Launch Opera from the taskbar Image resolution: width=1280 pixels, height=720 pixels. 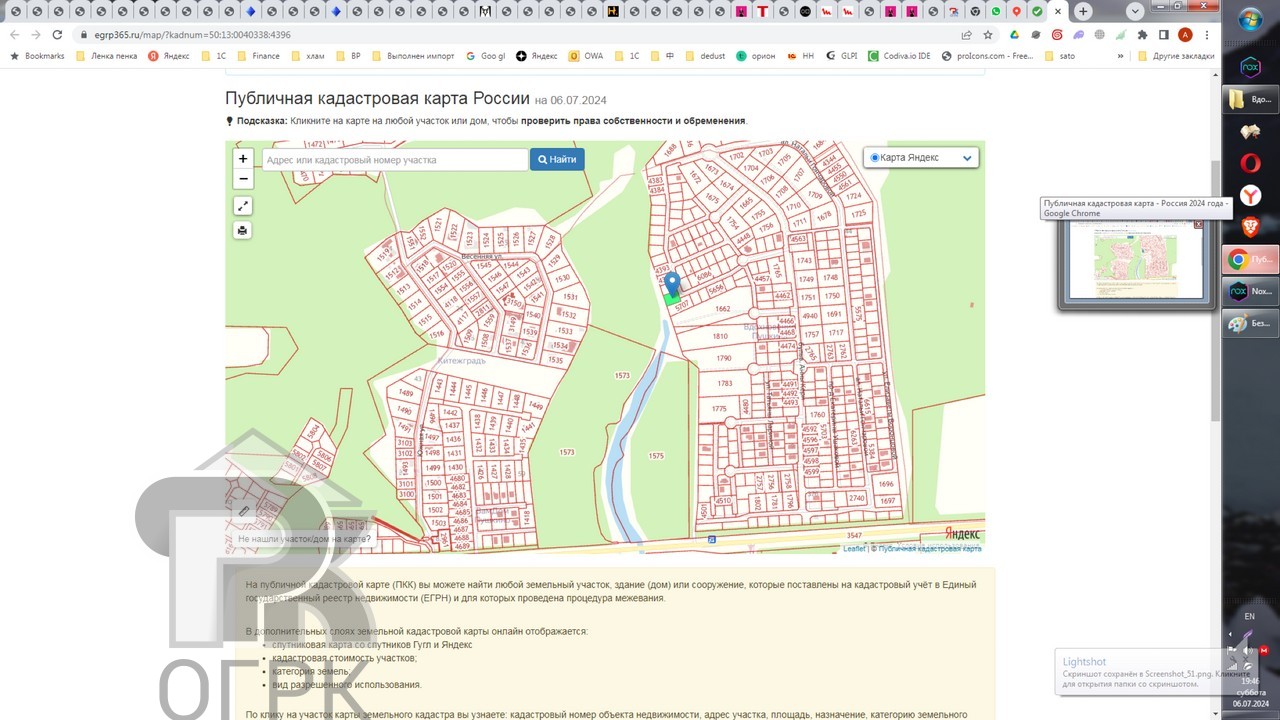tap(1250, 163)
